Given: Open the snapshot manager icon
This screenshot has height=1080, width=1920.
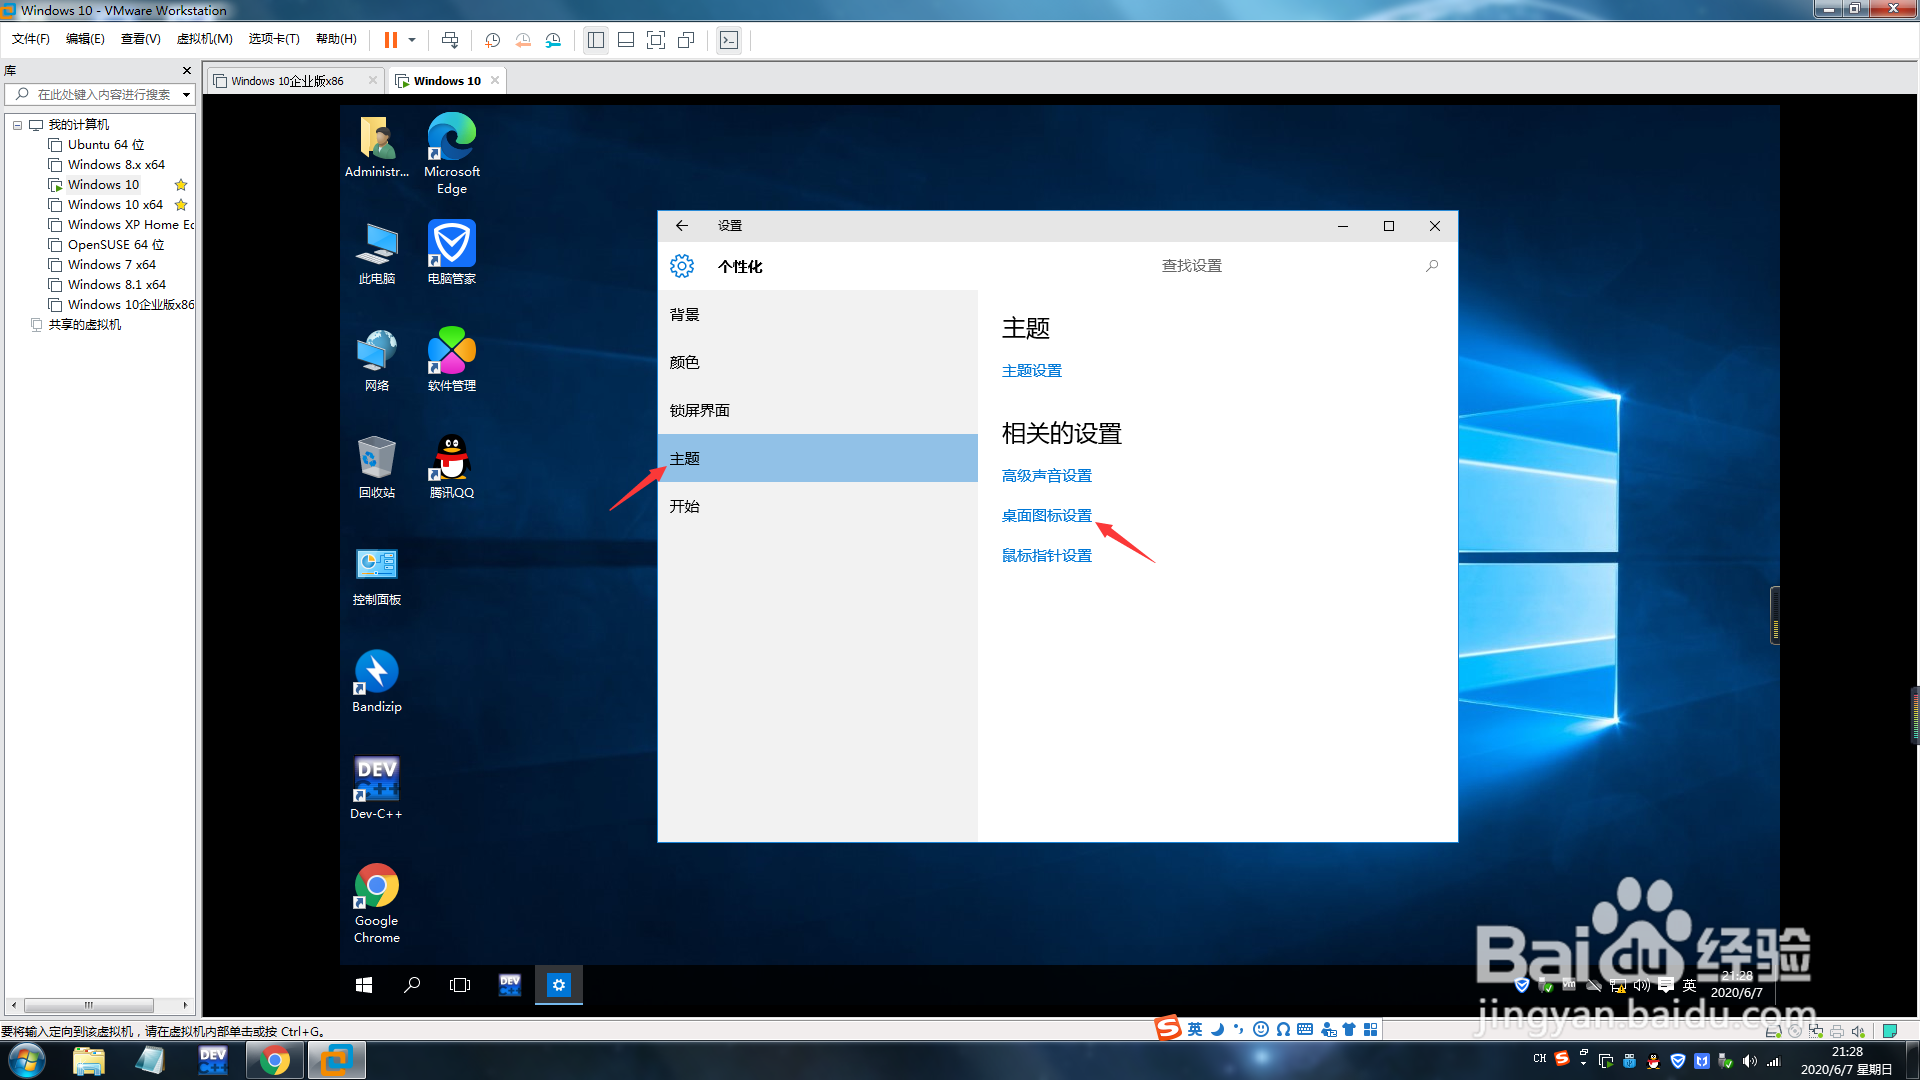Looking at the screenshot, I should (x=553, y=40).
